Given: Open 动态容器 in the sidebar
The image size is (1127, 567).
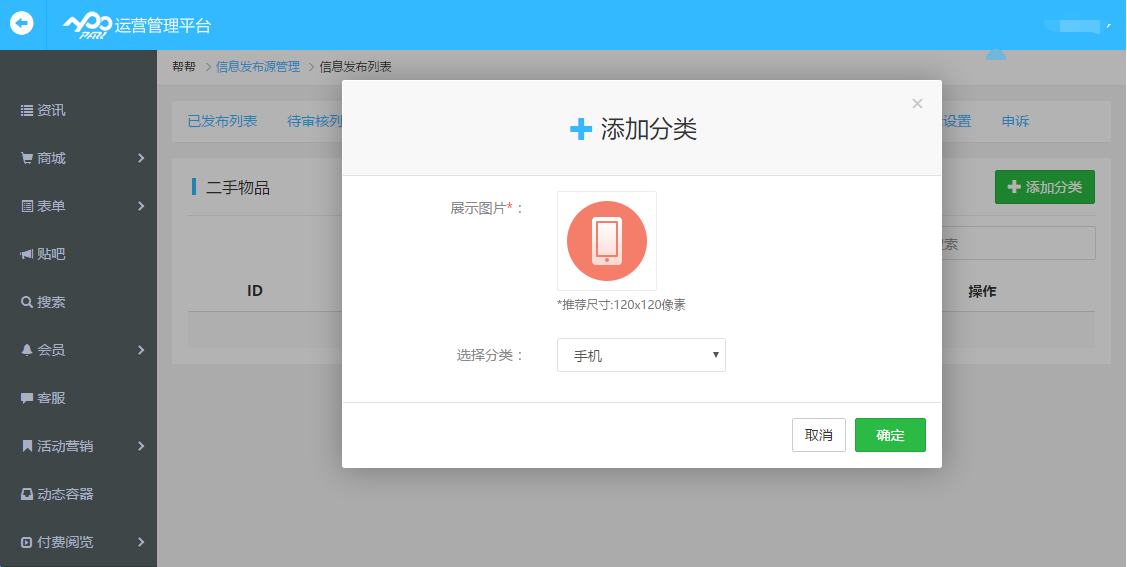Looking at the screenshot, I should click(x=64, y=494).
